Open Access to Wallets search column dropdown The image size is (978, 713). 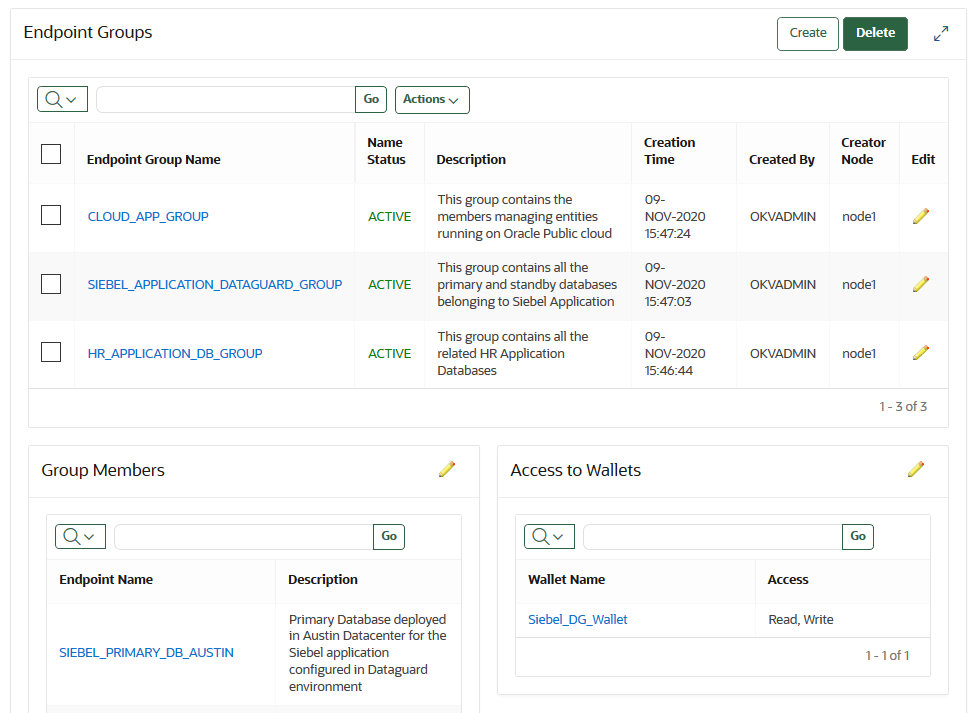click(x=550, y=537)
